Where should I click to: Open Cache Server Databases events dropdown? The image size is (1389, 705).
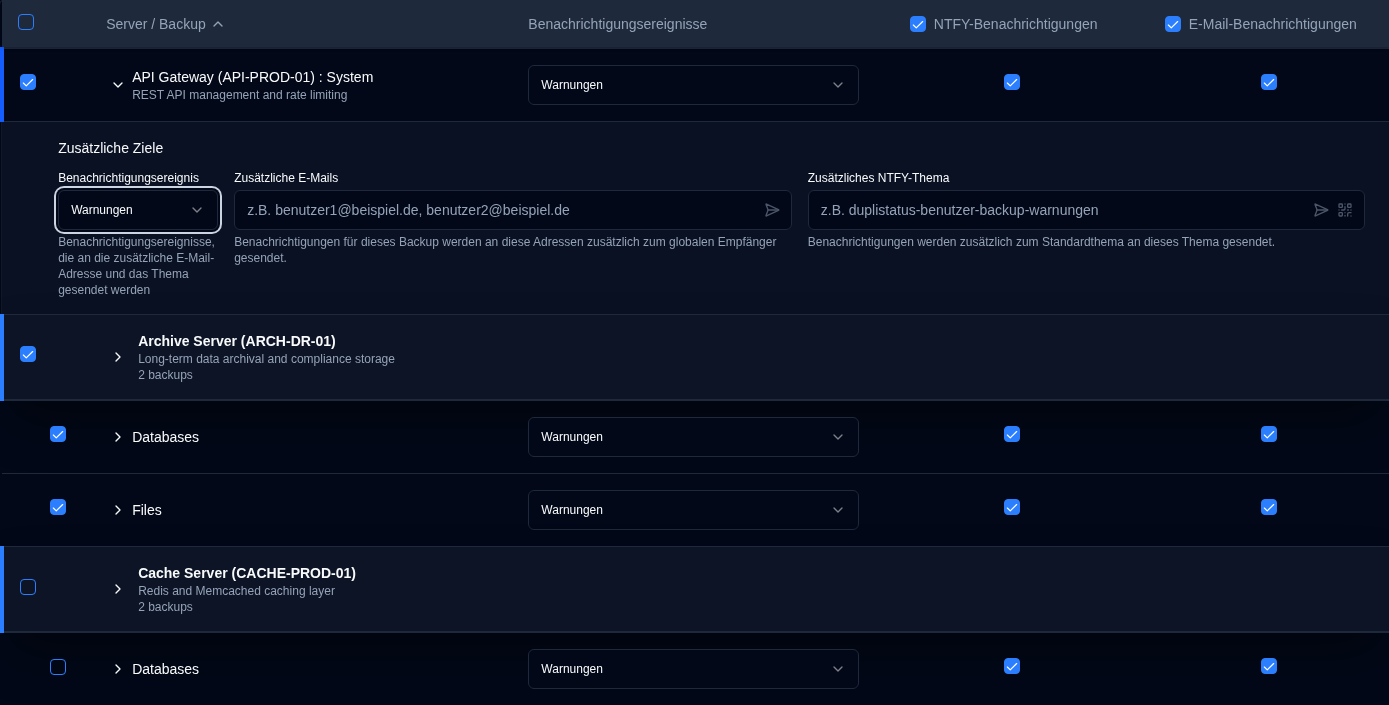[693, 669]
